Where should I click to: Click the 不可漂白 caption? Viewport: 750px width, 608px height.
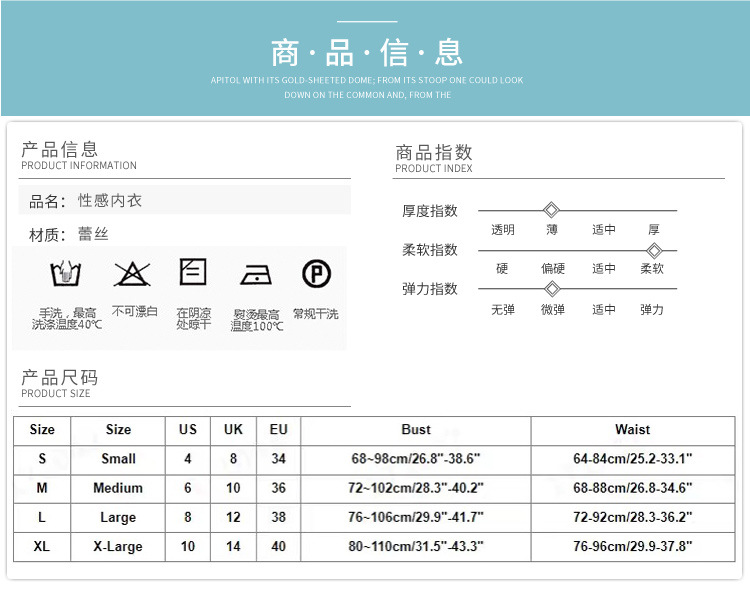pyautogui.click(x=135, y=311)
